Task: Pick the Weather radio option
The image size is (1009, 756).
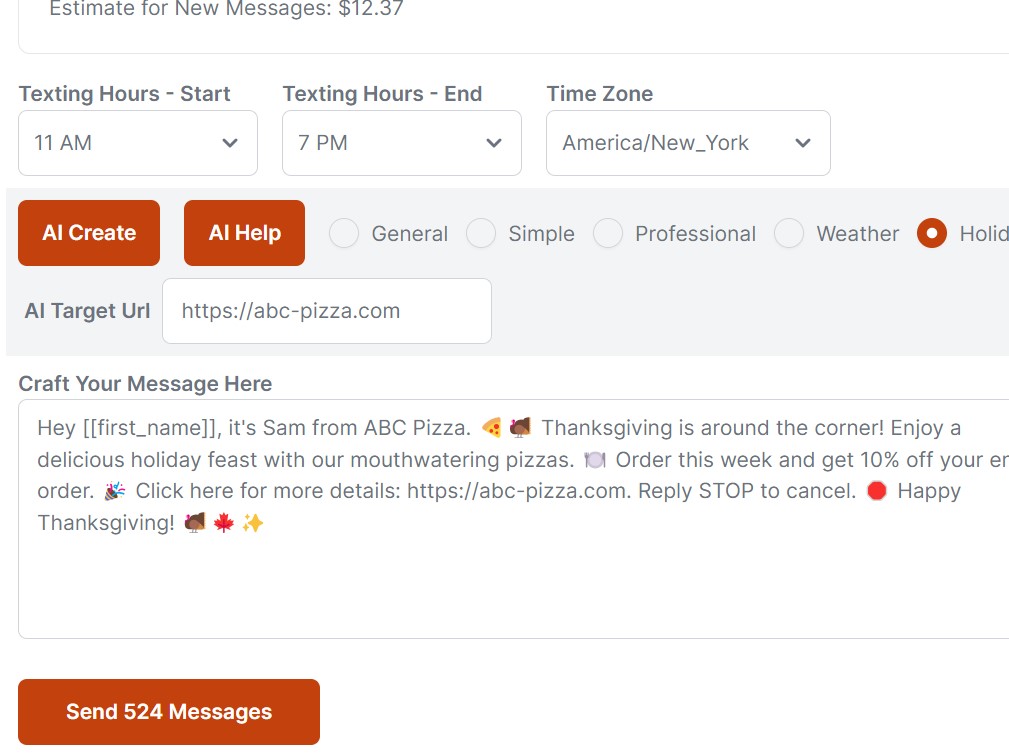Action: 789,234
